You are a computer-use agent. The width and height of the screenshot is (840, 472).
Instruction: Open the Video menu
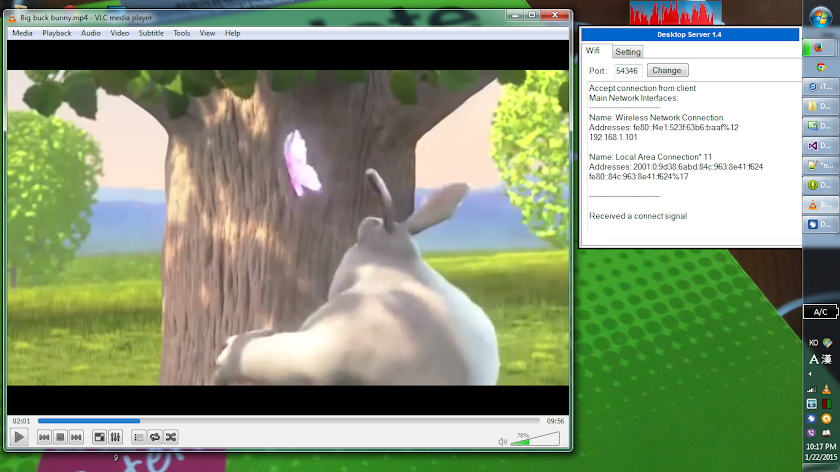(x=119, y=33)
